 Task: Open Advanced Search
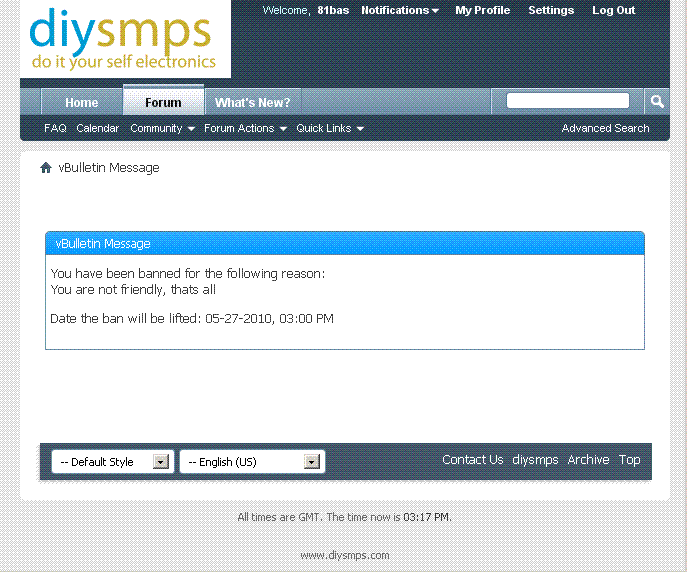pyautogui.click(x=606, y=128)
